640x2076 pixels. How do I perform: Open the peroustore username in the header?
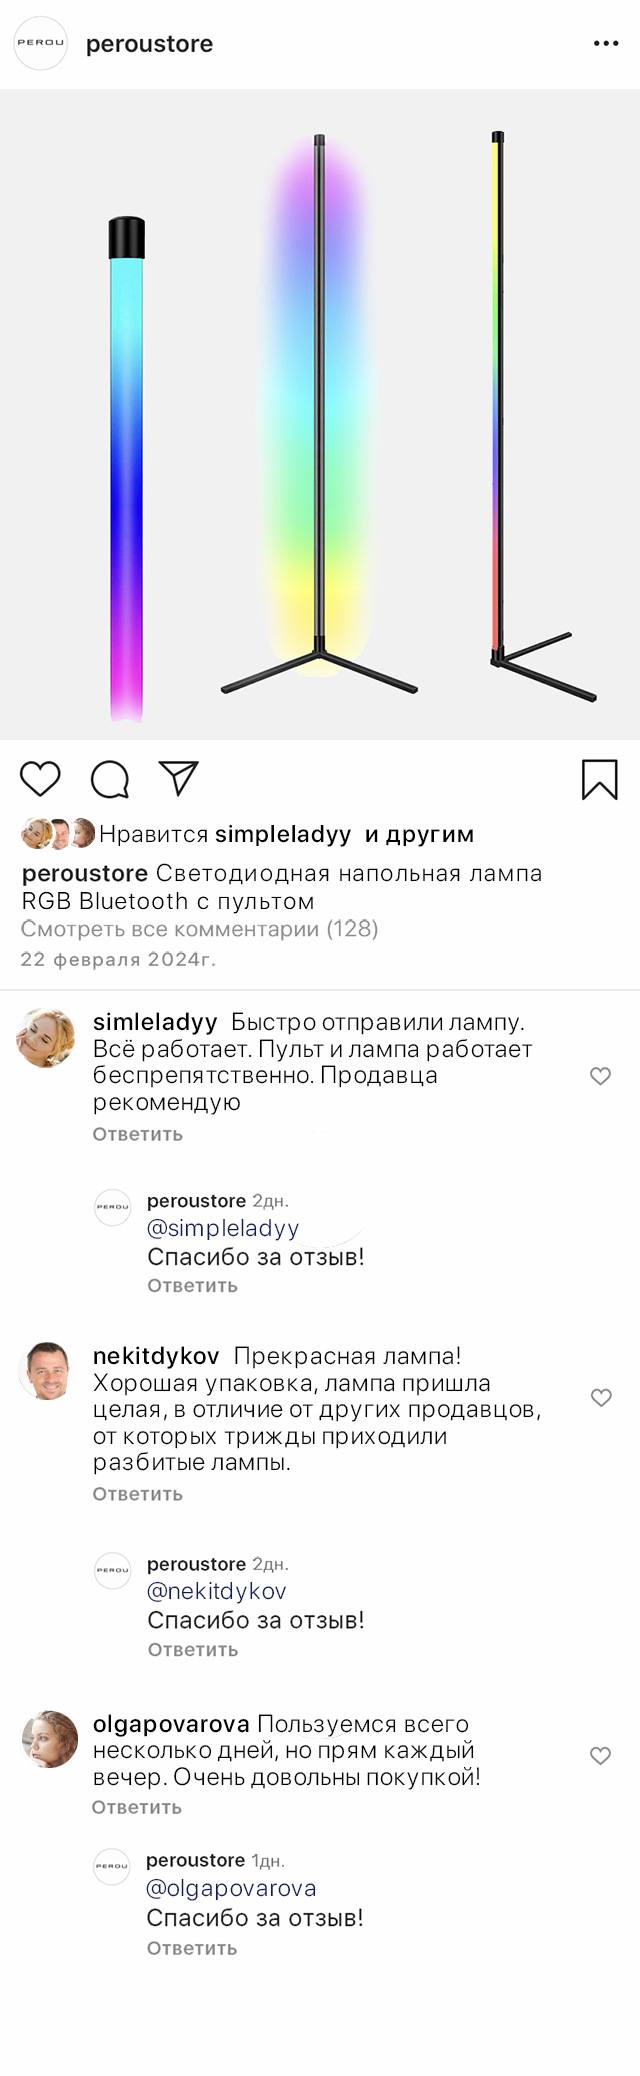pos(150,44)
